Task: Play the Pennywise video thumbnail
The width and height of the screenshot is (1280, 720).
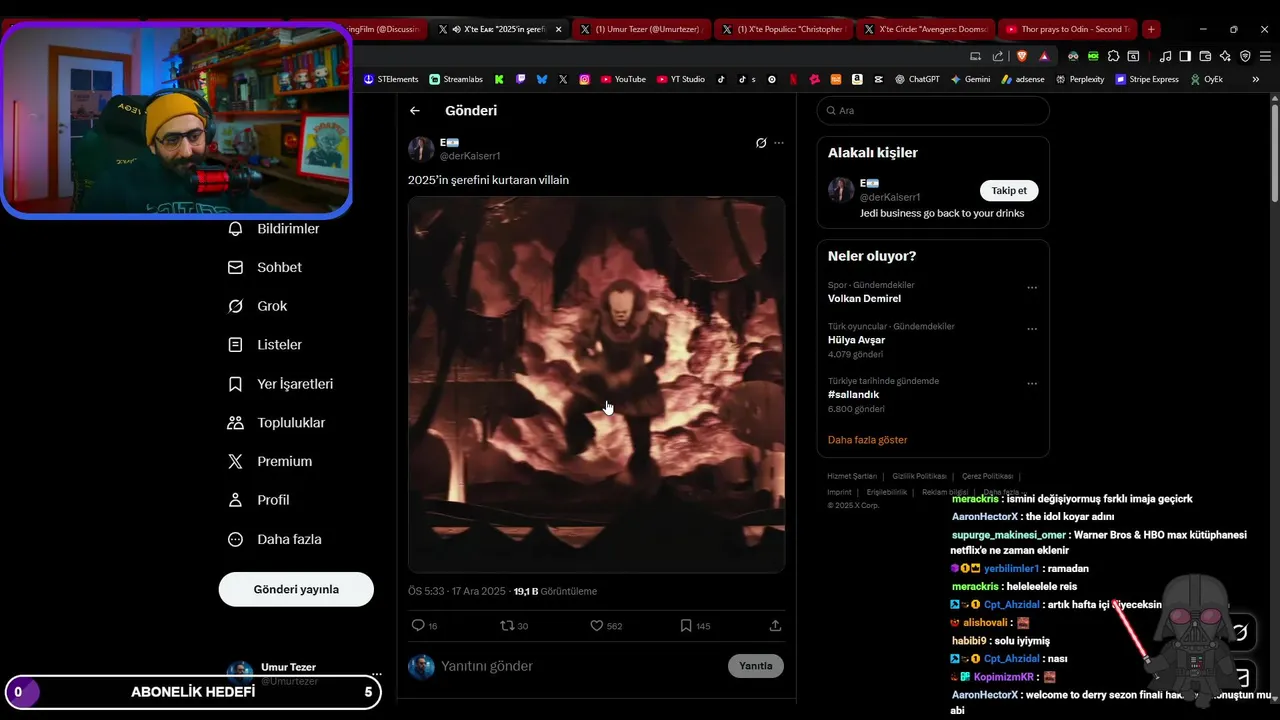Action: pos(596,384)
